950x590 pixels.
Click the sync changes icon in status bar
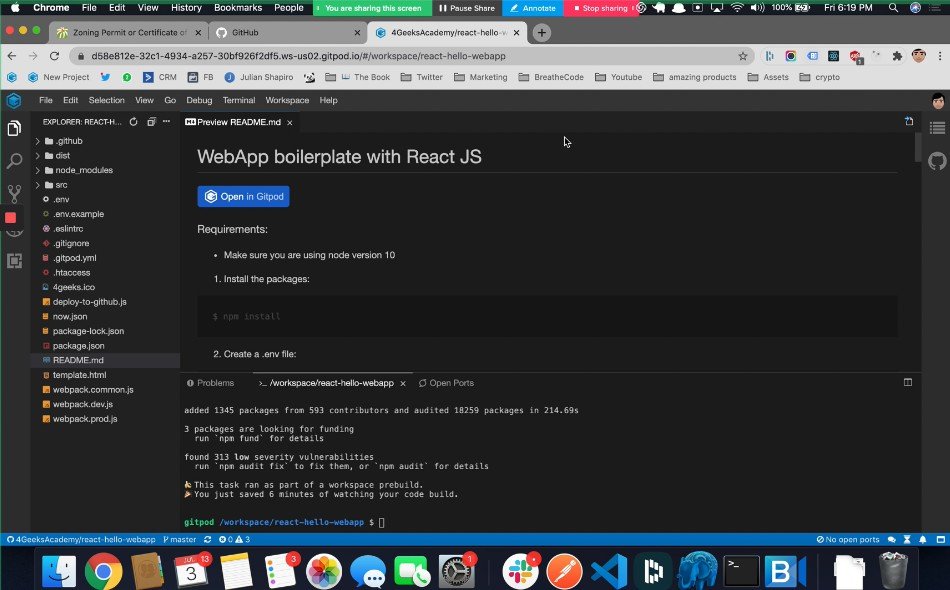point(206,539)
